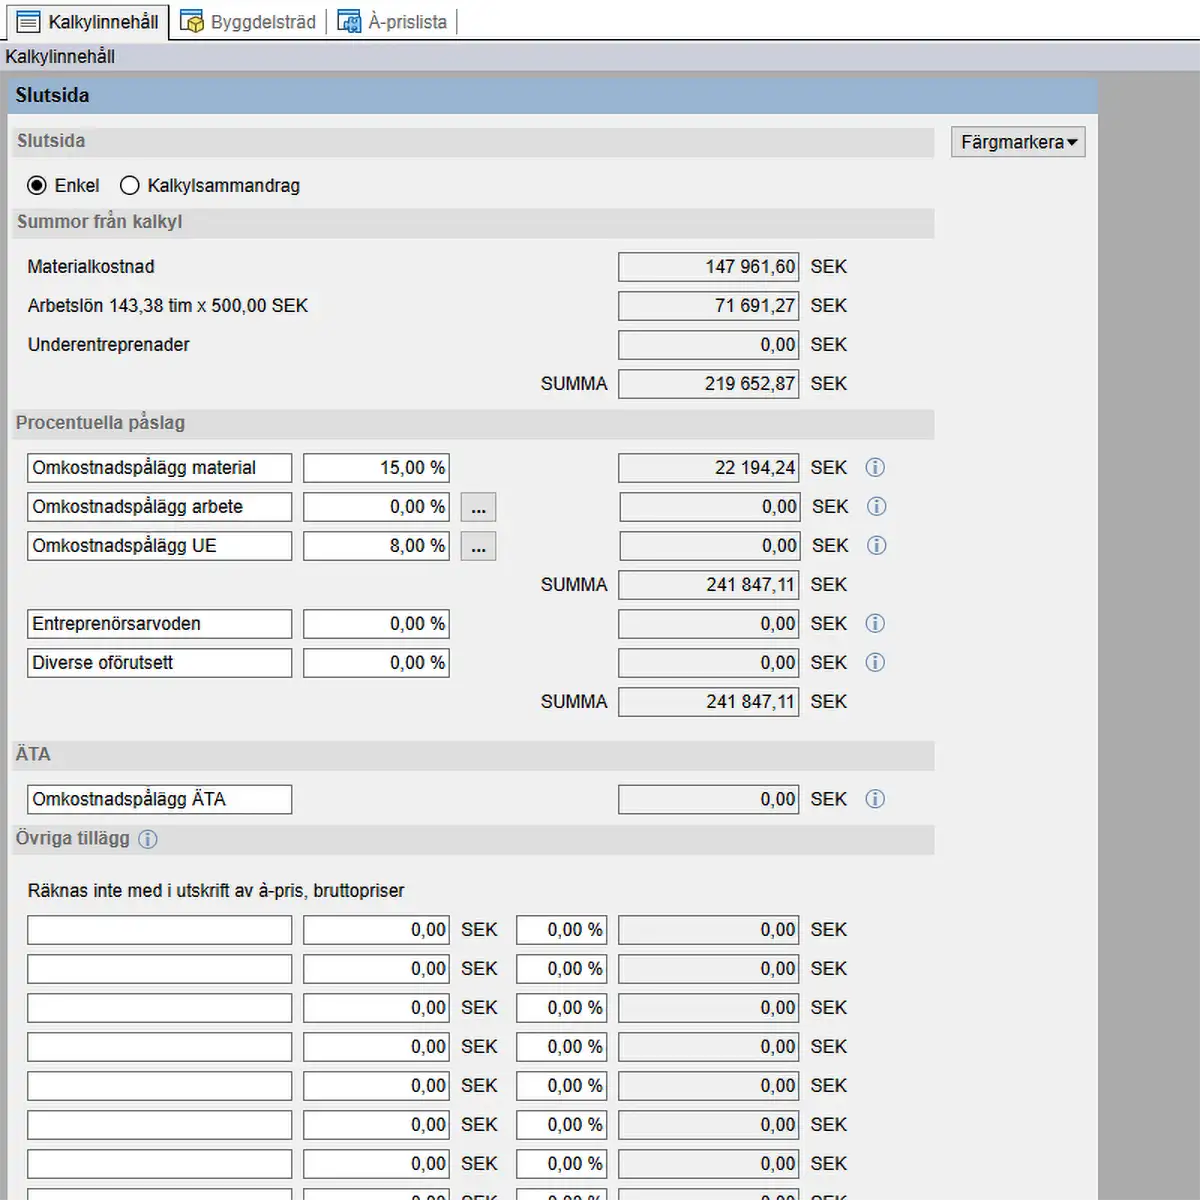Image resolution: width=1200 pixels, height=1200 pixels.
Task: Click info icon beside Omkostnadspålägg ÄTA
Action: 875,799
